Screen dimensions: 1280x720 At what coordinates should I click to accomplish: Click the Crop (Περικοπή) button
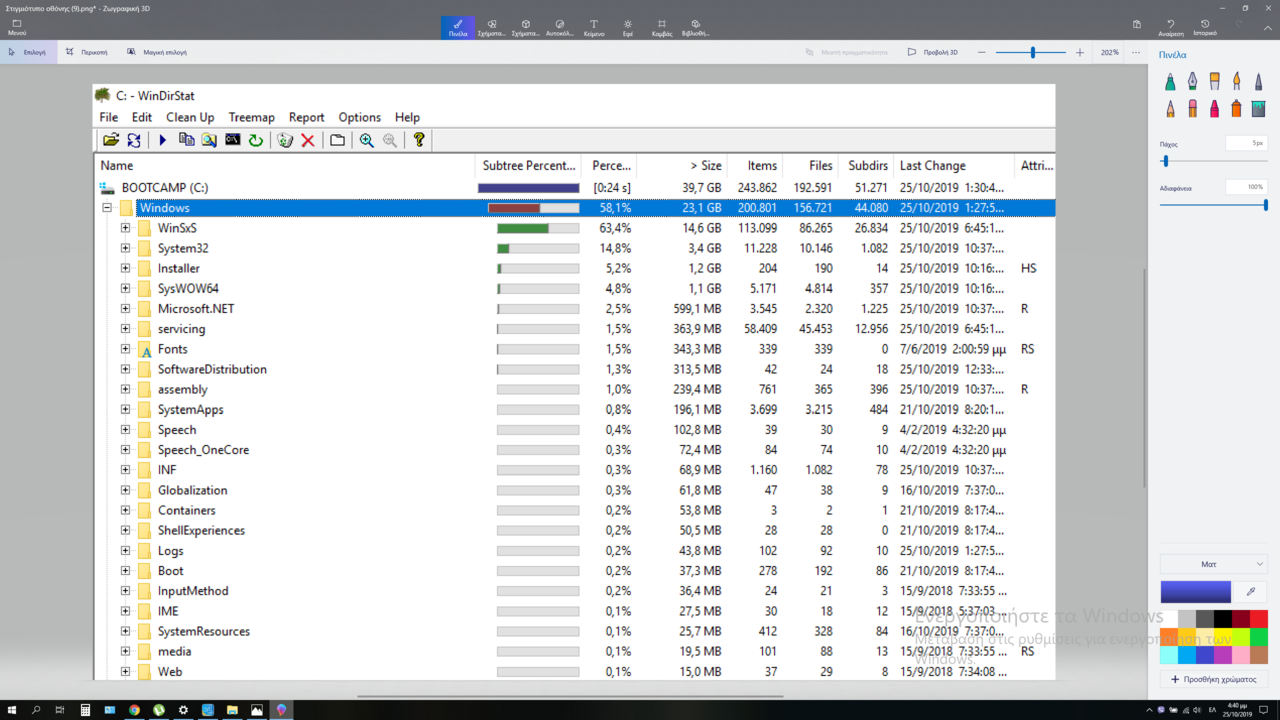click(x=86, y=52)
